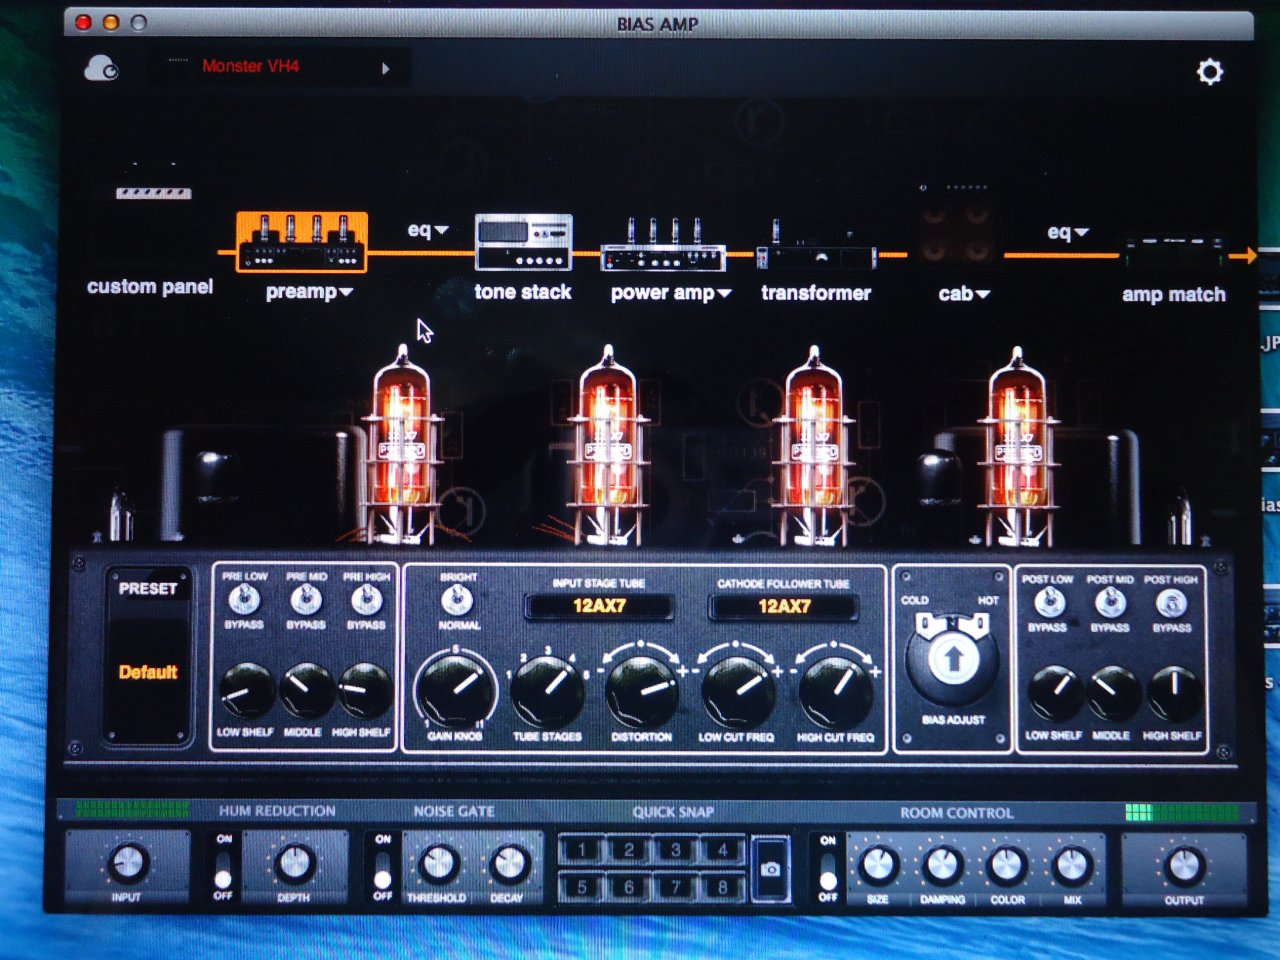Image resolution: width=1280 pixels, height=960 pixels.
Task: Click the Noise Gate Threshold knob
Action: pyautogui.click(x=437, y=863)
